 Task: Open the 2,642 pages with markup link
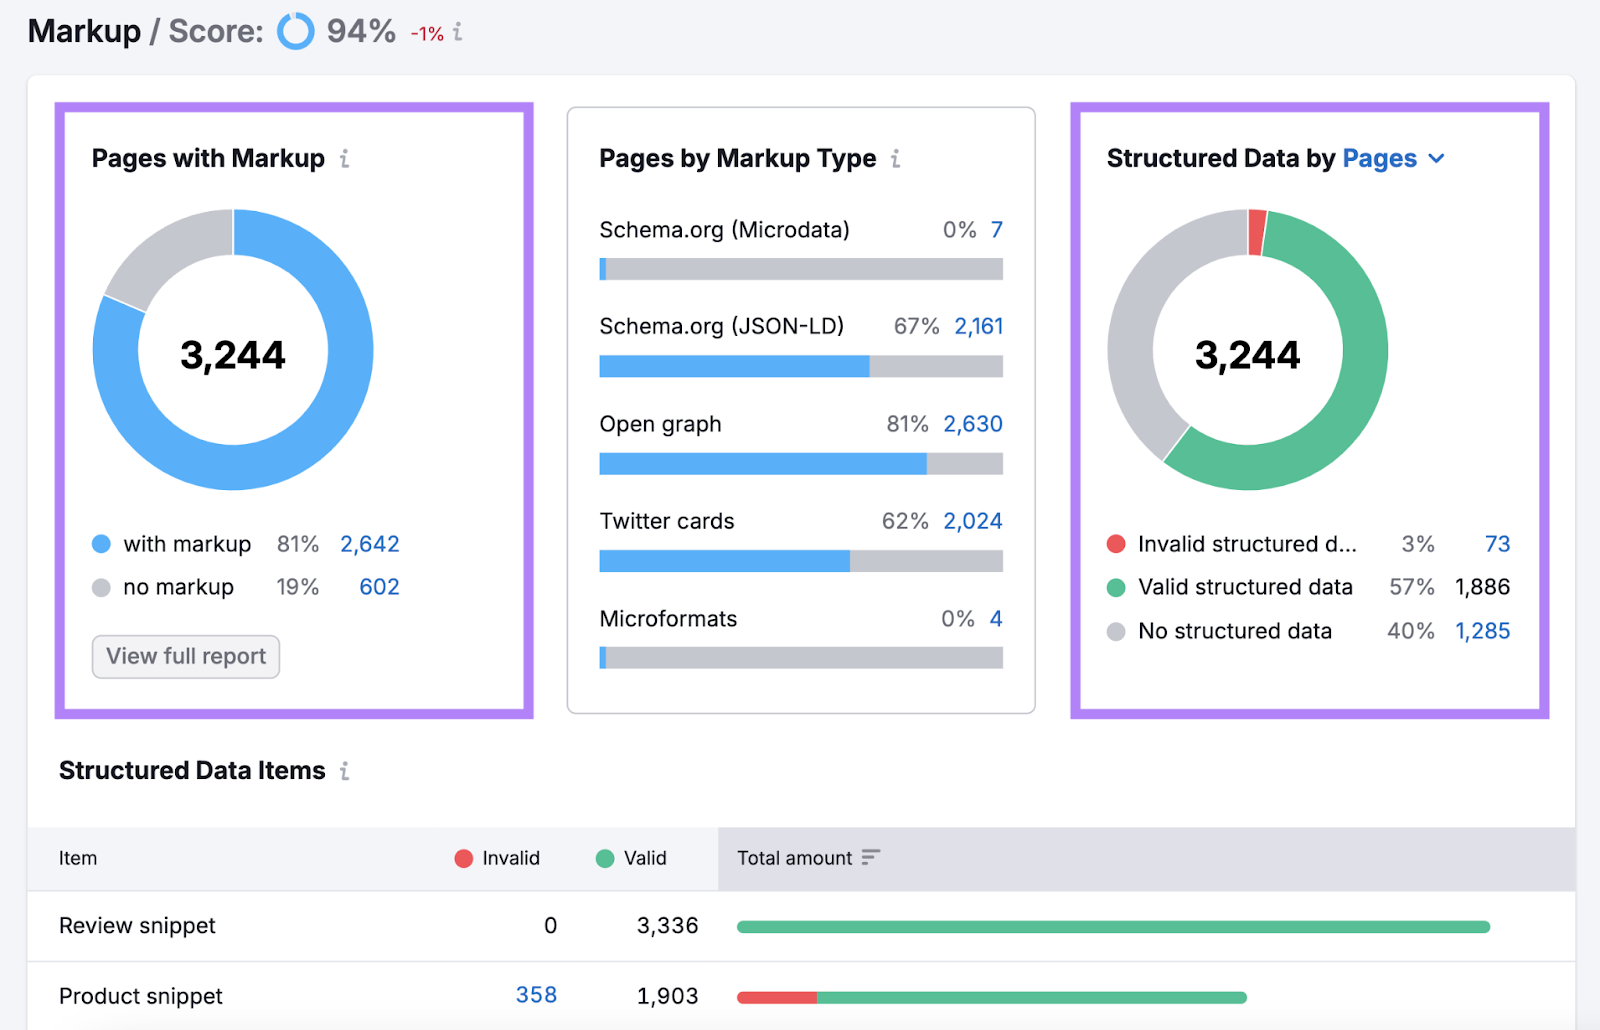(369, 544)
